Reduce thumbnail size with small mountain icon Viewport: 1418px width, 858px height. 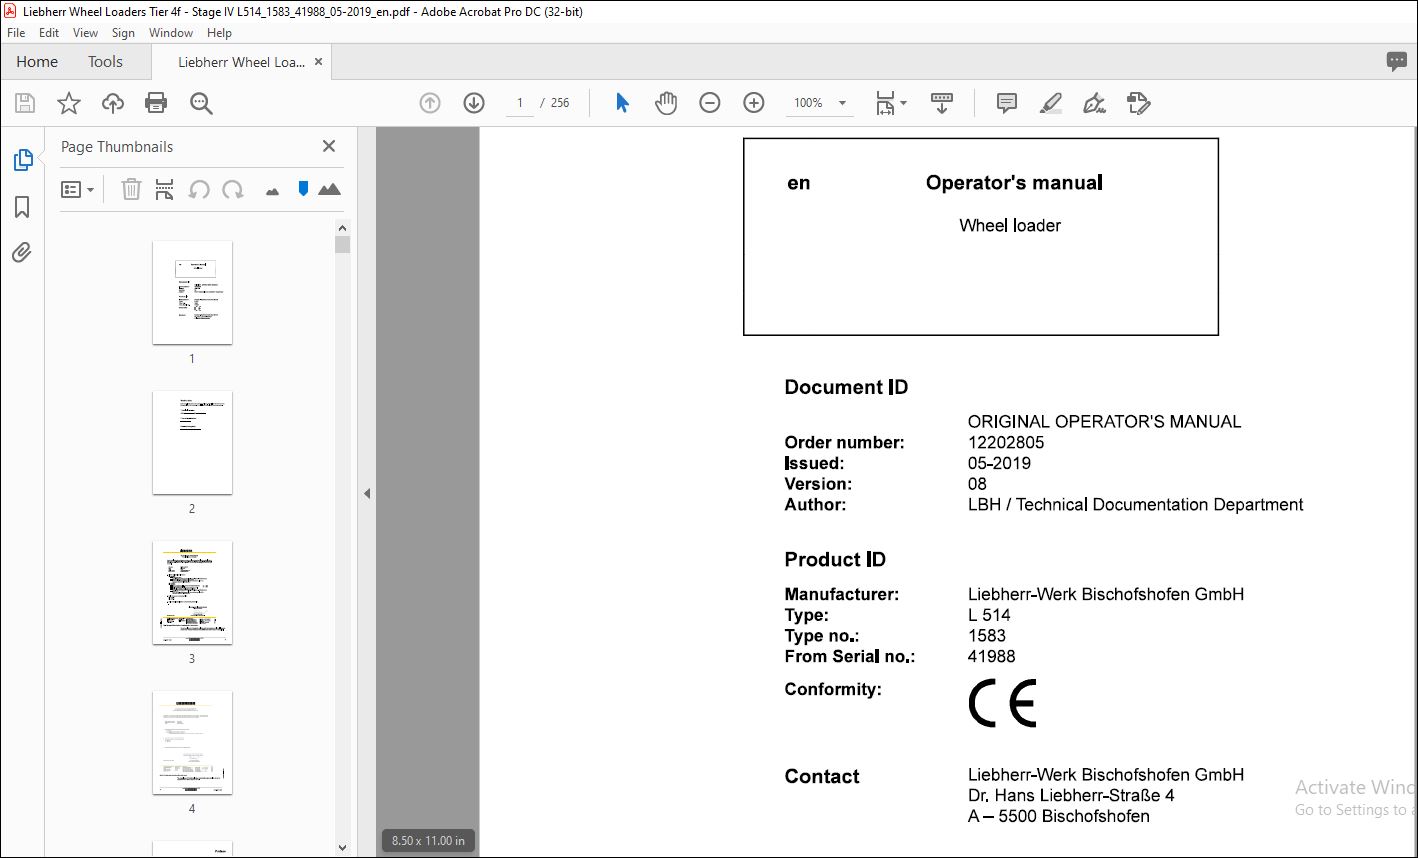272,191
